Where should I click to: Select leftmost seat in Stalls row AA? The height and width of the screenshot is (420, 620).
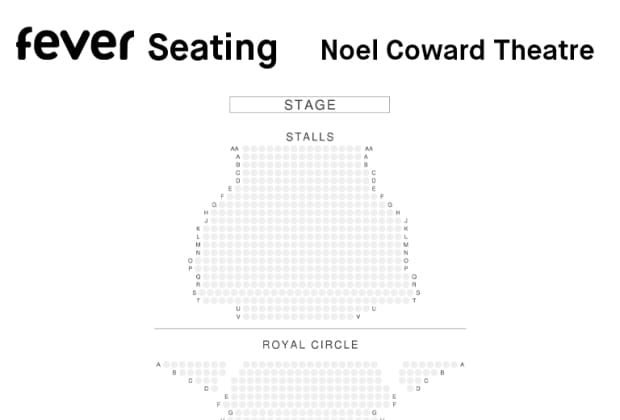pyautogui.click(x=246, y=149)
